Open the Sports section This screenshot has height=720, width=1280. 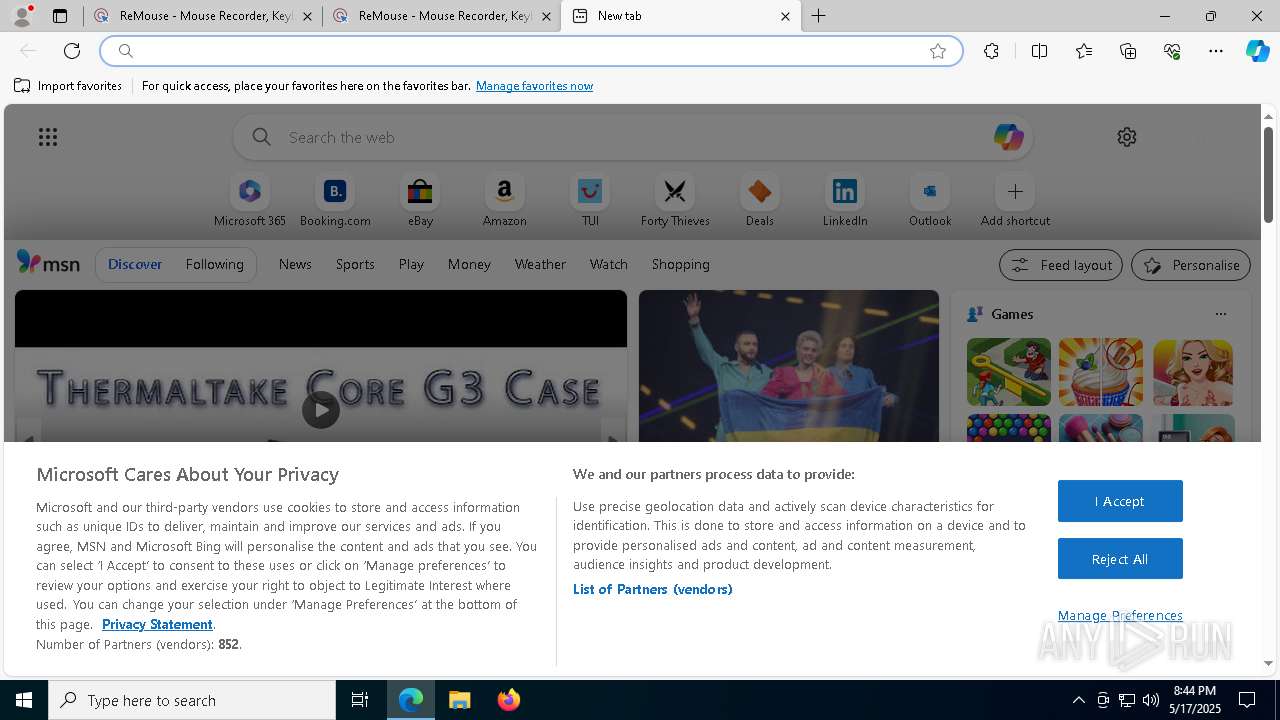355,264
